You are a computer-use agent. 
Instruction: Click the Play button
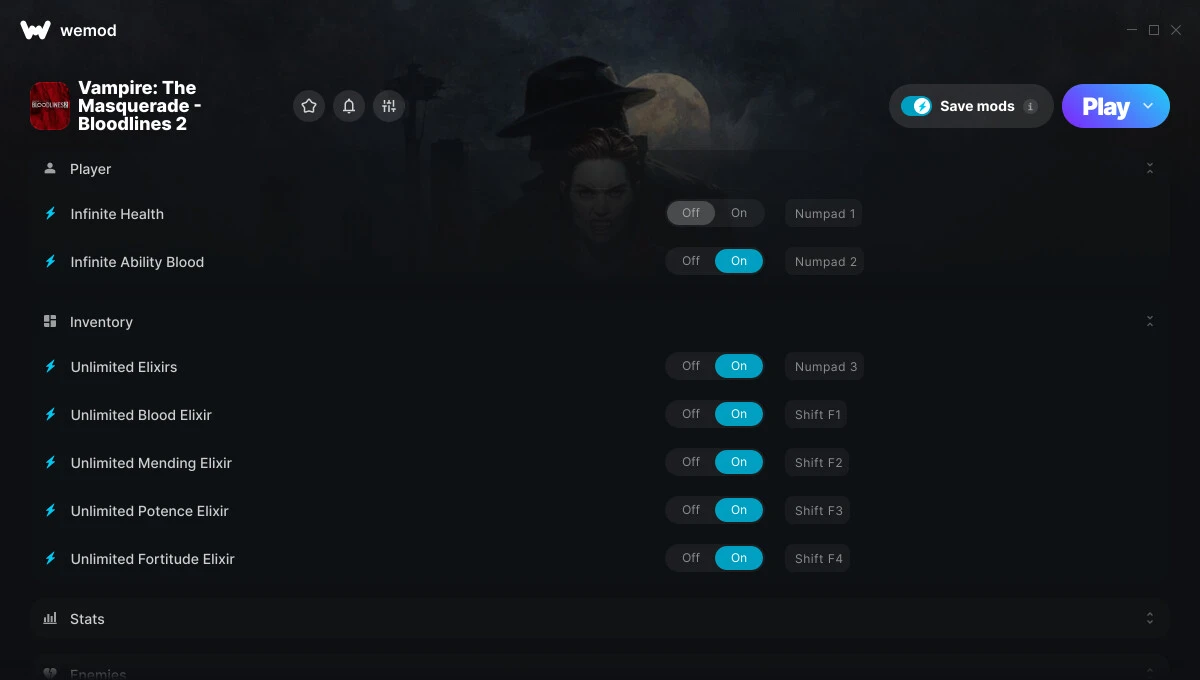(x=1105, y=106)
